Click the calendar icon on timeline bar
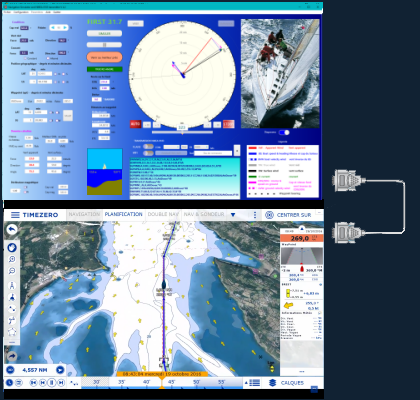Viewport: 420px width, 400px height. [x=19, y=383]
